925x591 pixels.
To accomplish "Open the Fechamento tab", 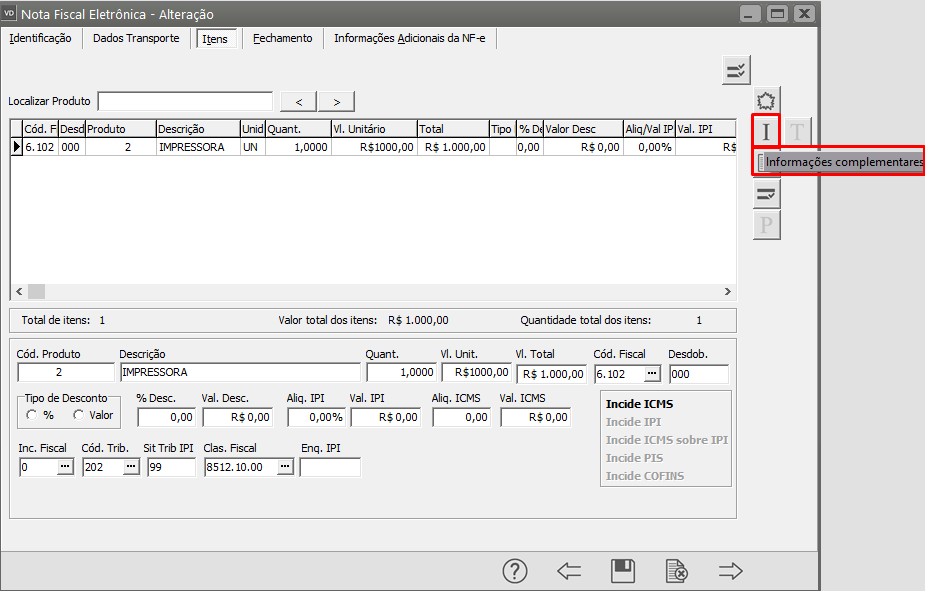I will point(282,38).
